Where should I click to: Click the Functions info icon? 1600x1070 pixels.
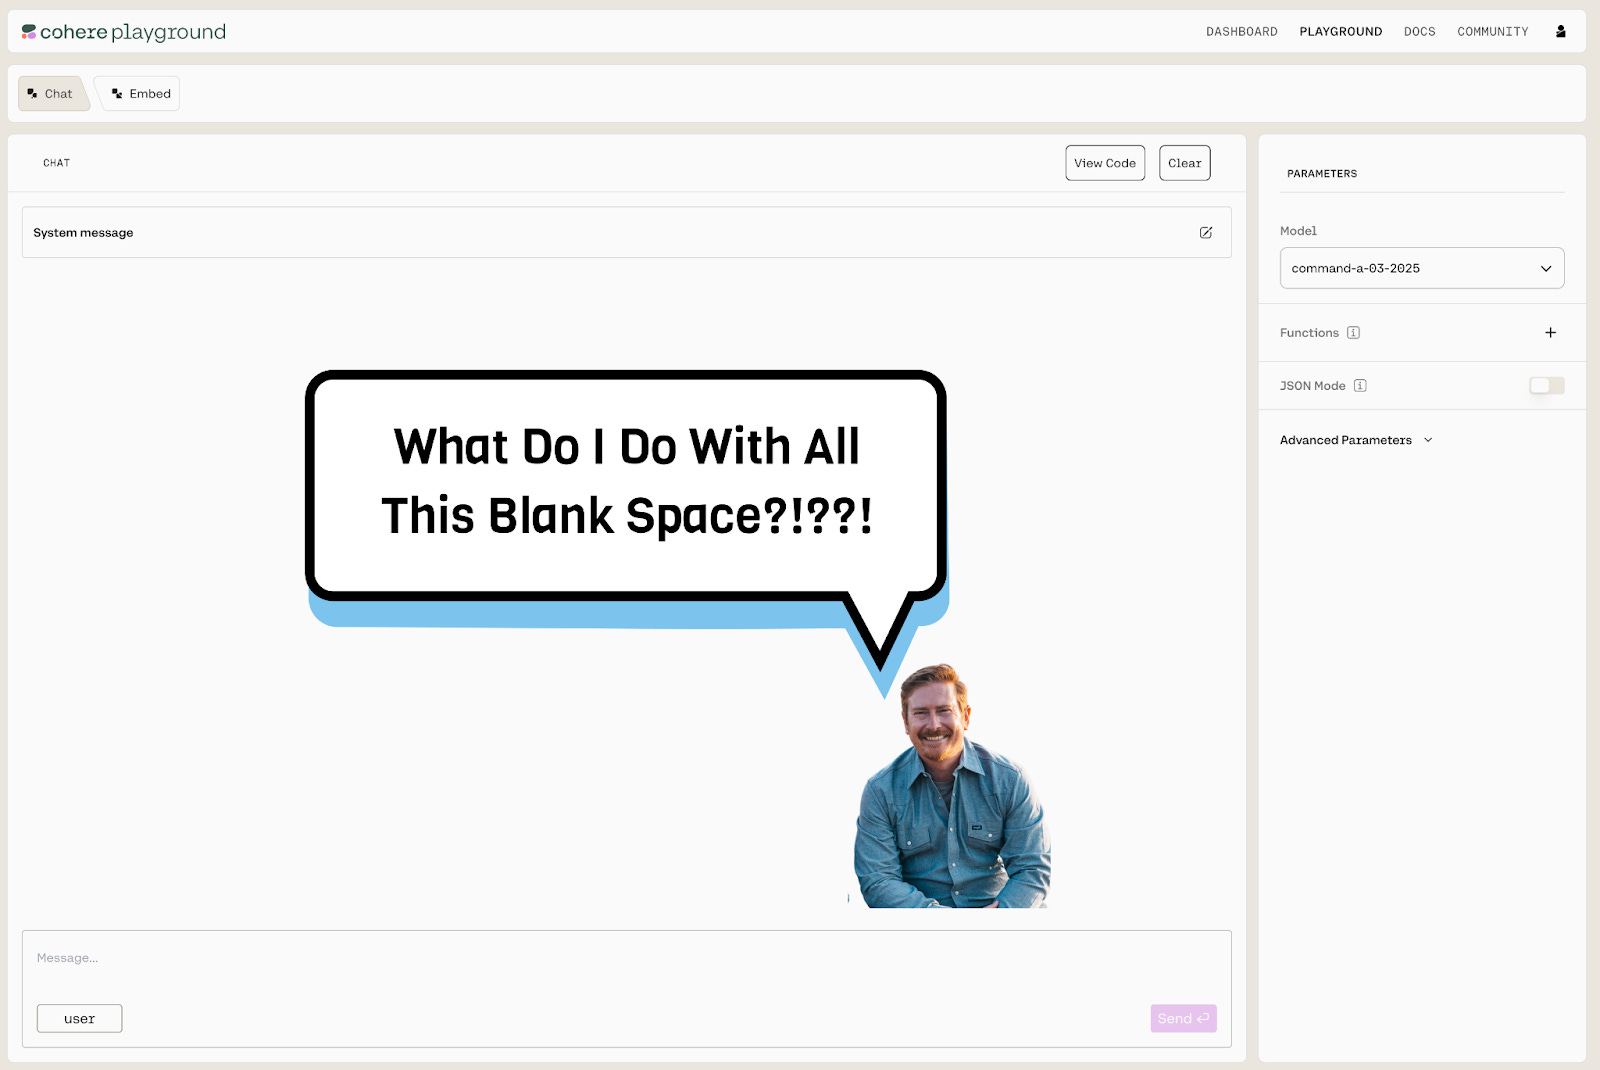pos(1353,333)
